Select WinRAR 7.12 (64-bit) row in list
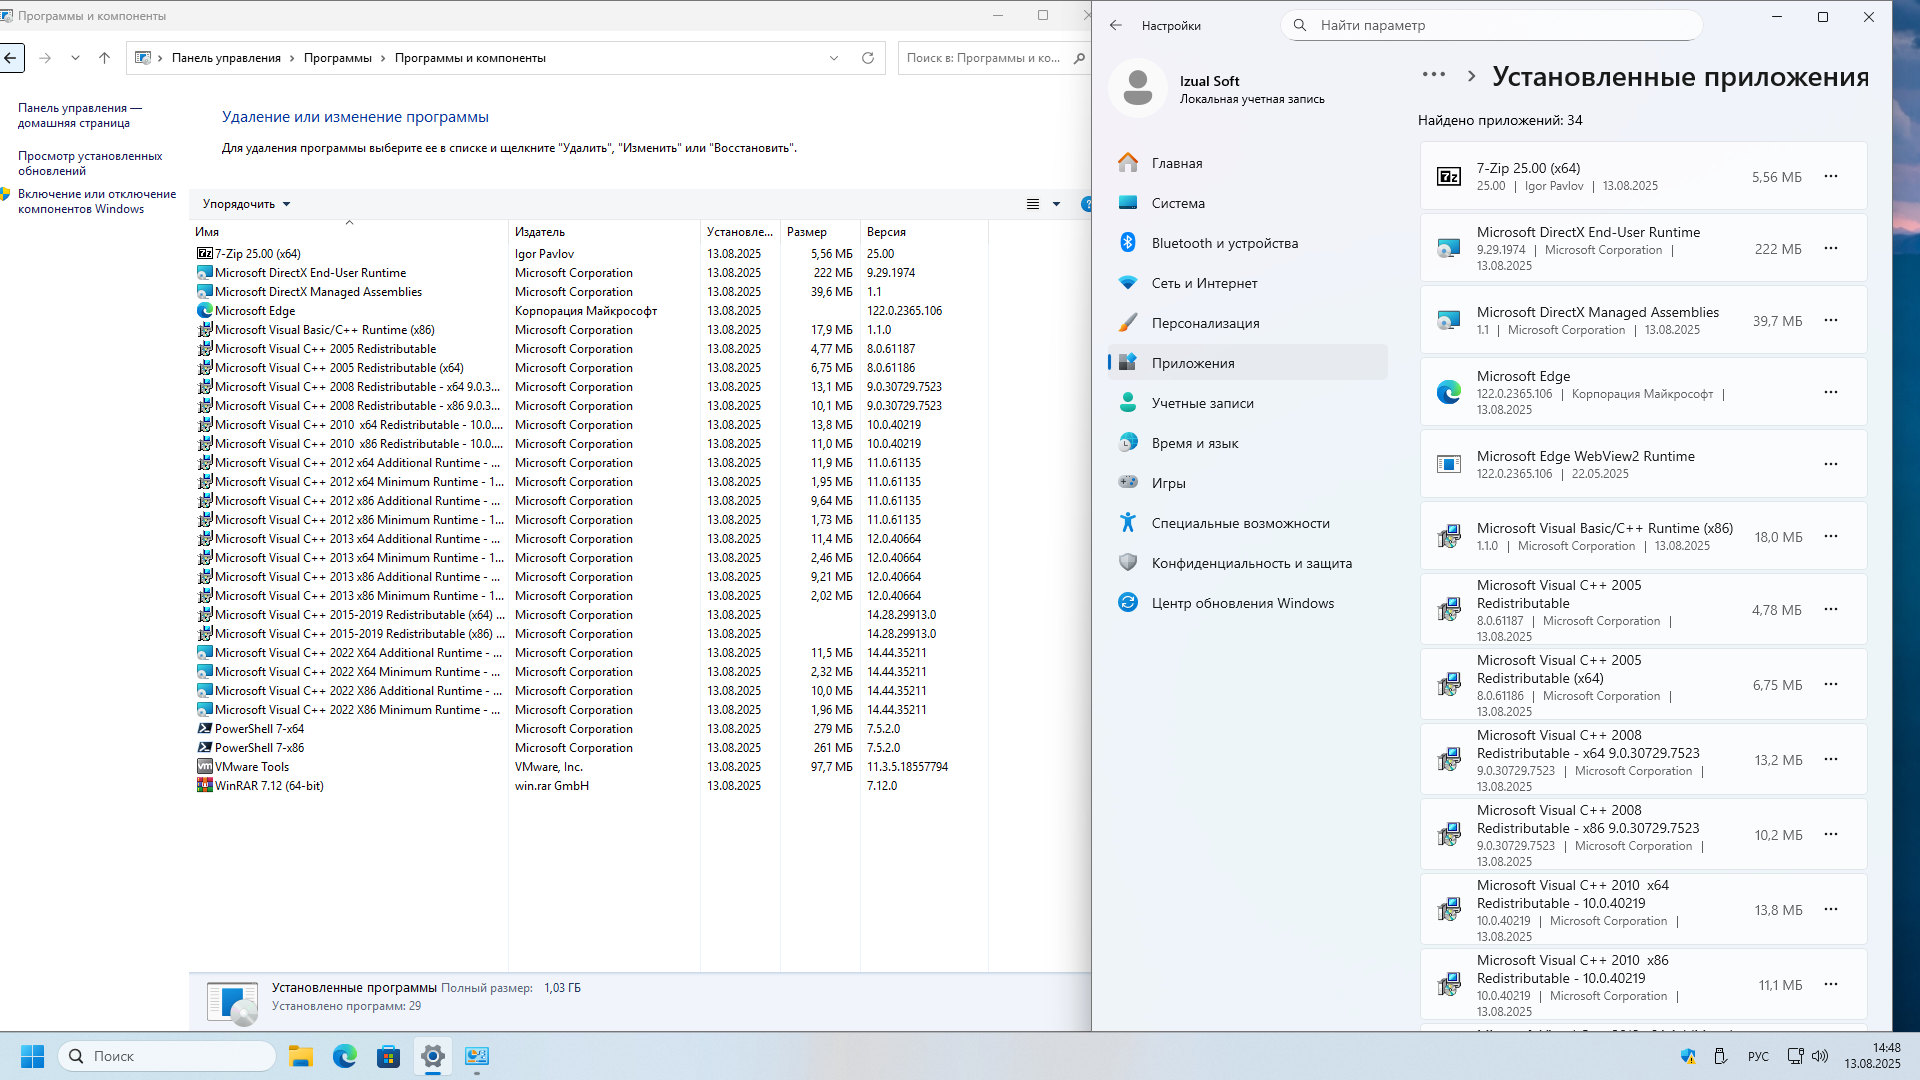Image resolution: width=1920 pixels, height=1080 pixels. [x=590, y=786]
